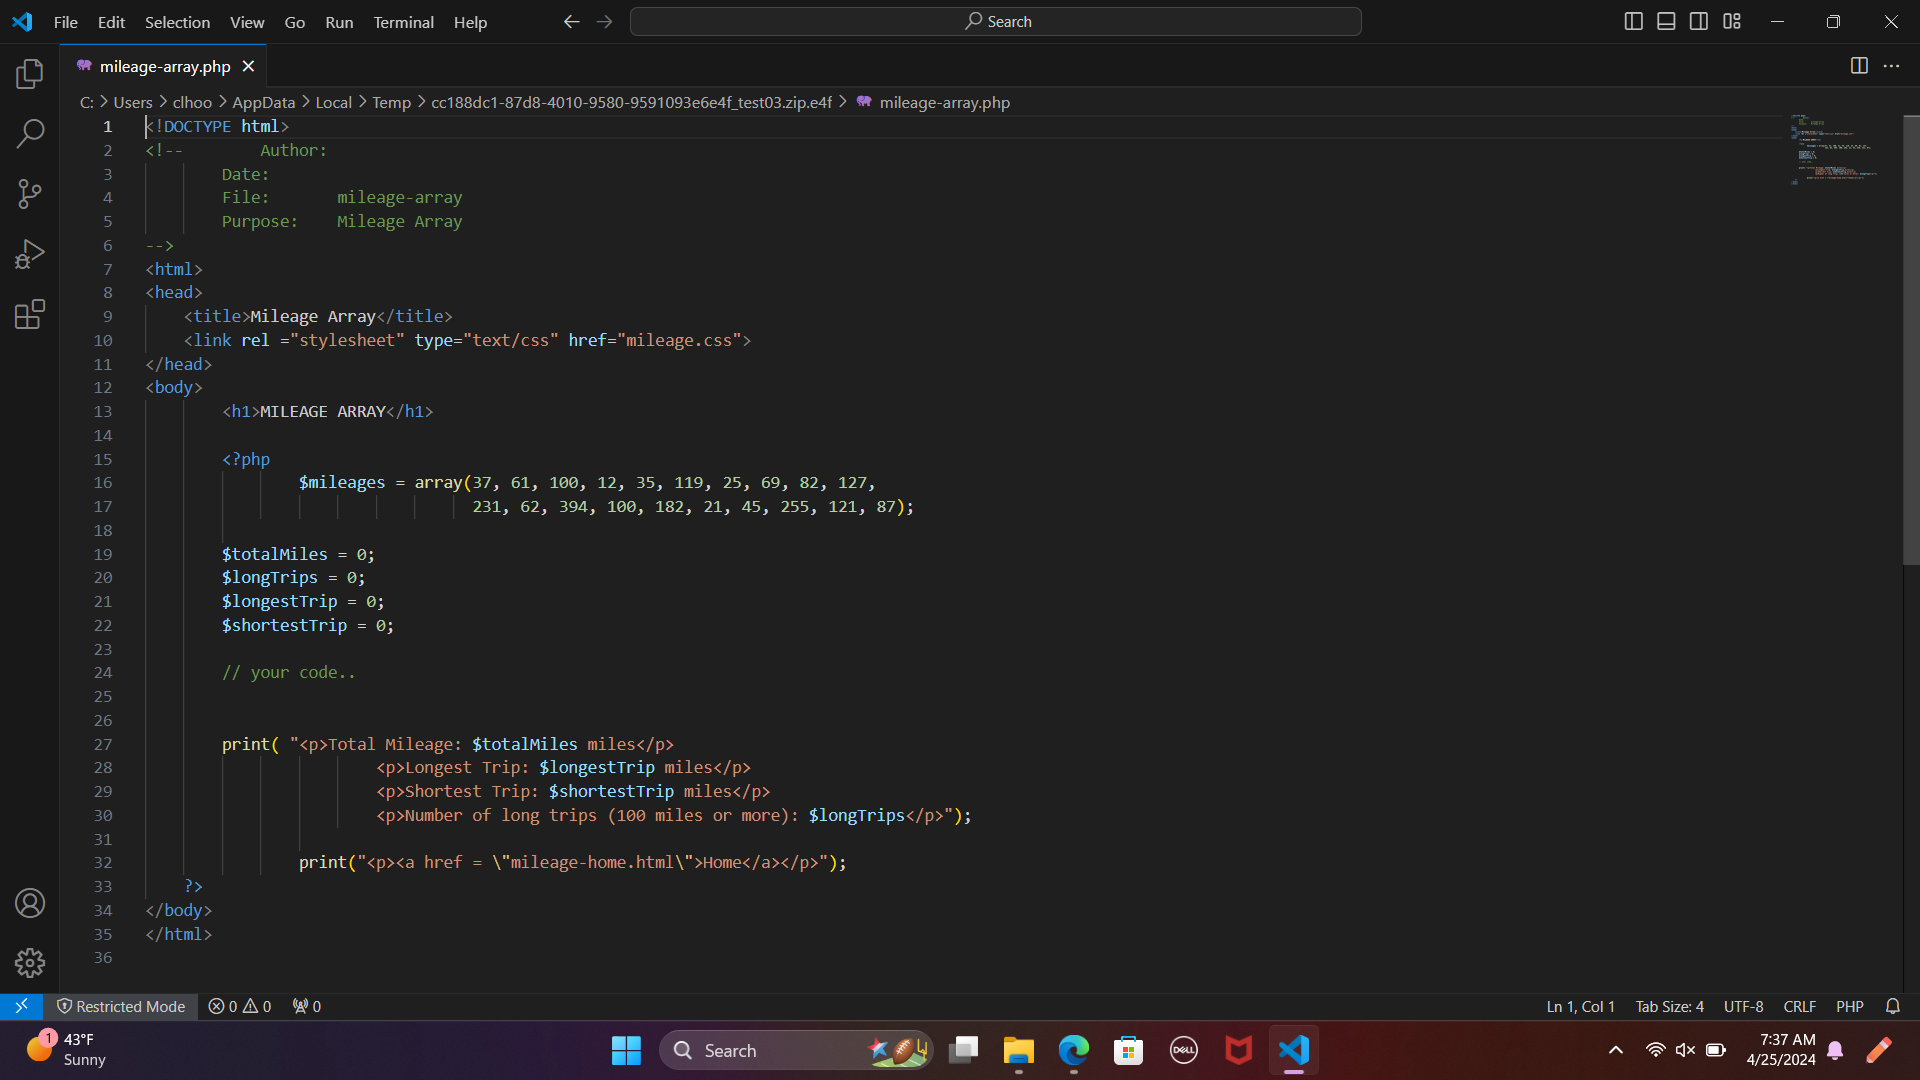Open the PHP language mode selector

1849,1006
